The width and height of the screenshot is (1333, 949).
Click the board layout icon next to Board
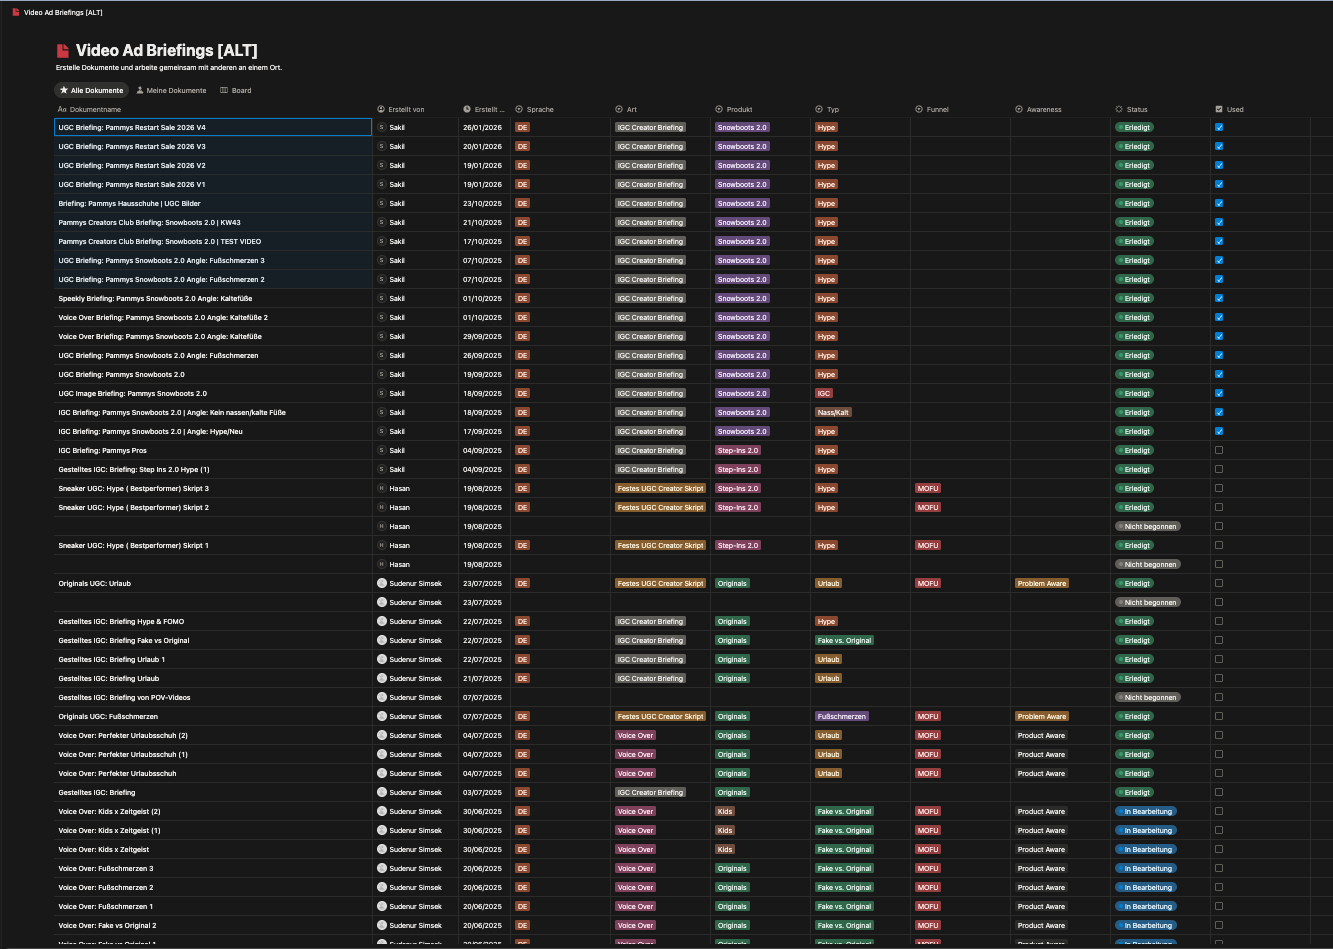(x=224, y=90)
